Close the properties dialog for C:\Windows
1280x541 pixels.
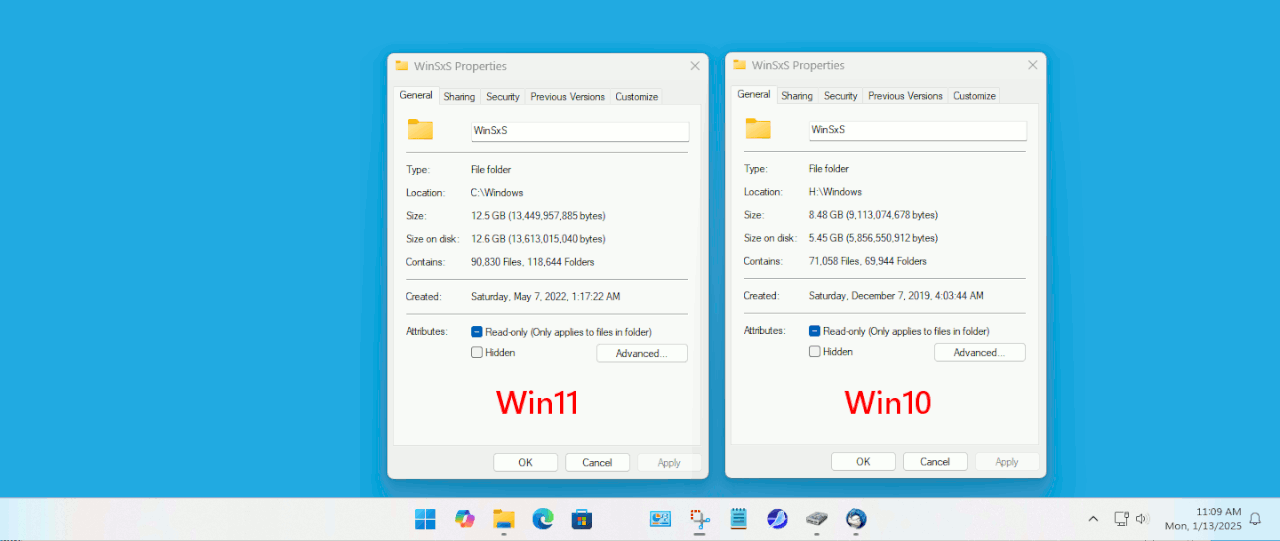click(x=695, y=66)
